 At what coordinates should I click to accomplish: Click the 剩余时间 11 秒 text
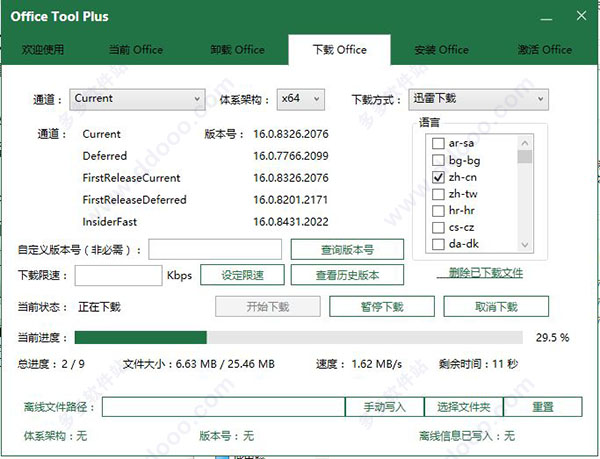click(x=478, y=364)
